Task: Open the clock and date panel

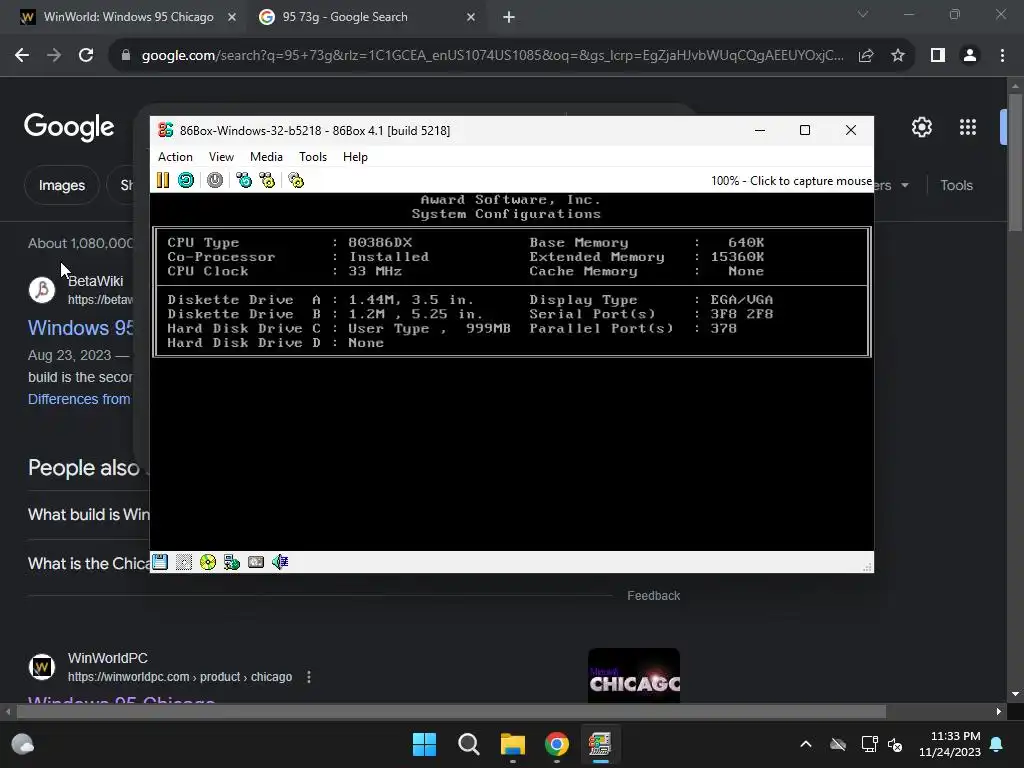Action: [x=950, y=744]
